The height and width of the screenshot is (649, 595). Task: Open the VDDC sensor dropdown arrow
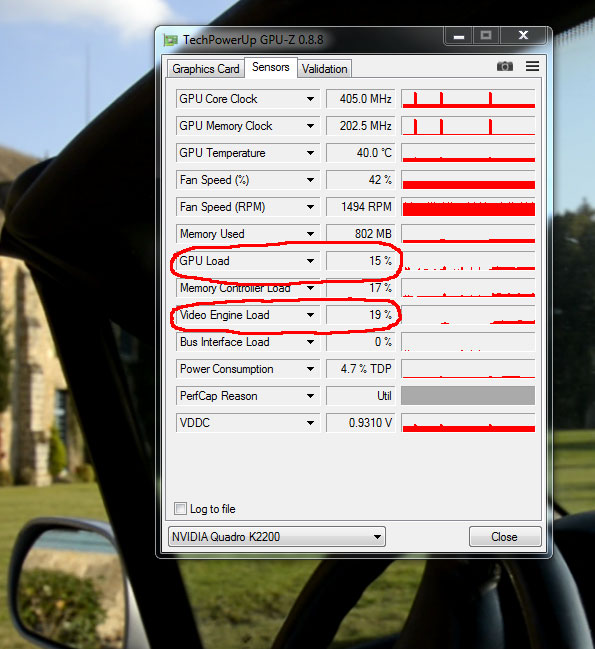[310, 423]
